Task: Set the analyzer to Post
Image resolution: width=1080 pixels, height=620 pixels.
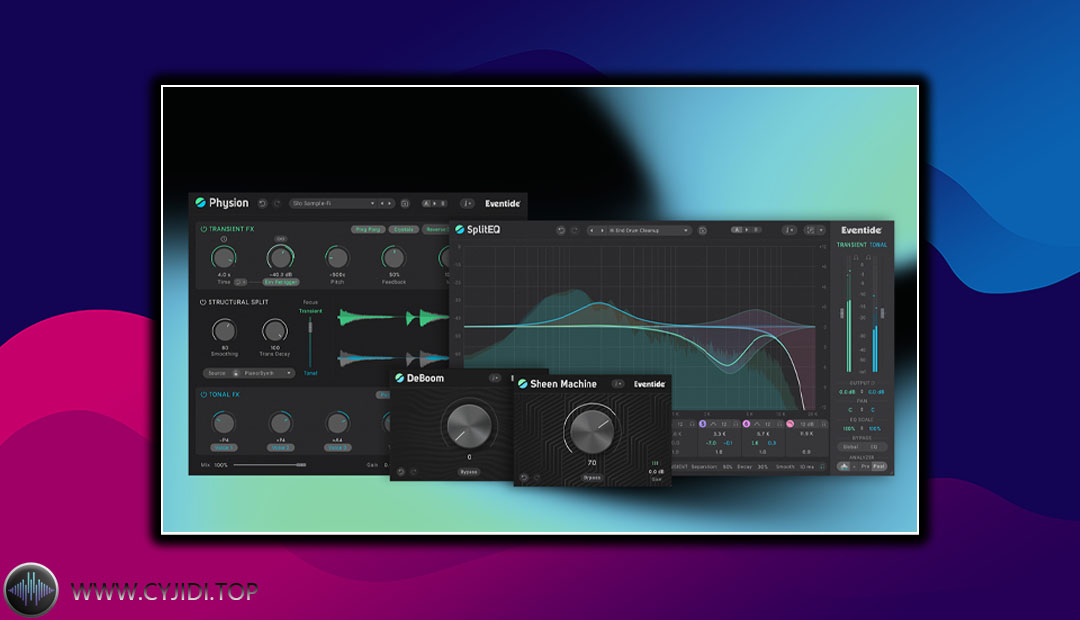Action: 879,466
